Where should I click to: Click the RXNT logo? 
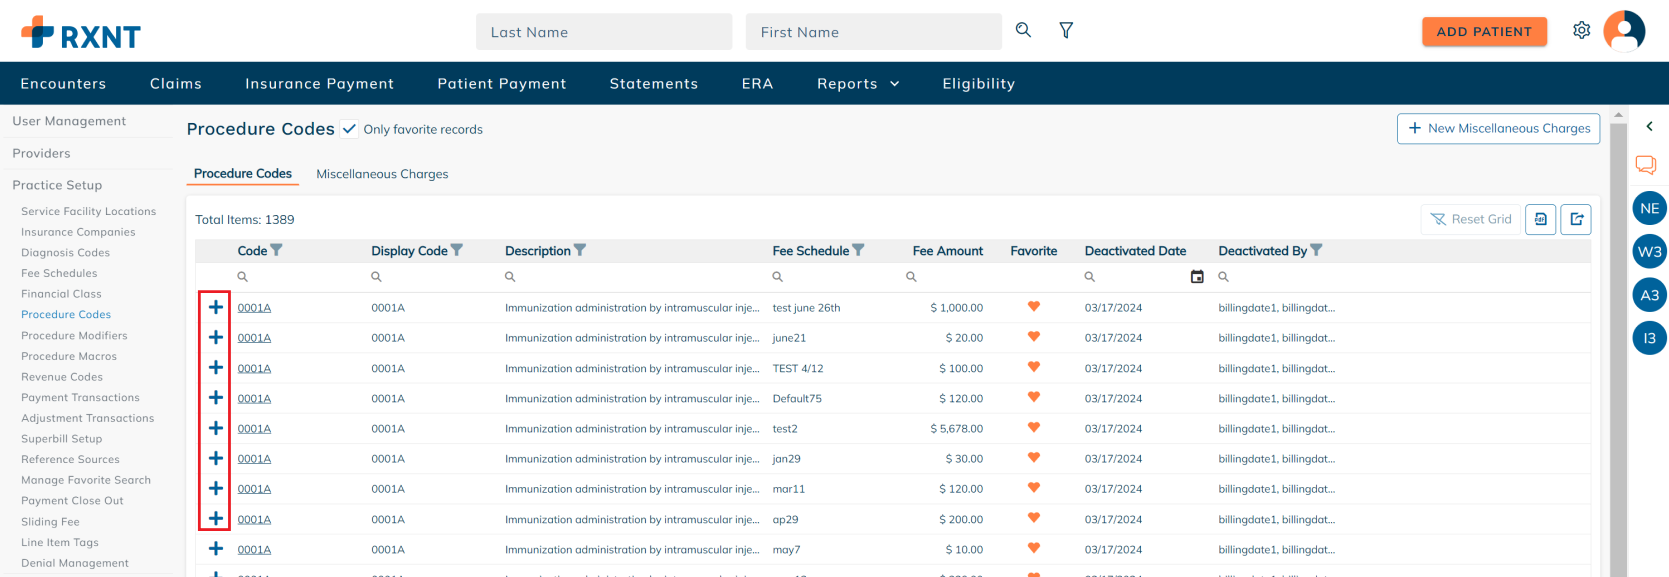coord(81,33)
